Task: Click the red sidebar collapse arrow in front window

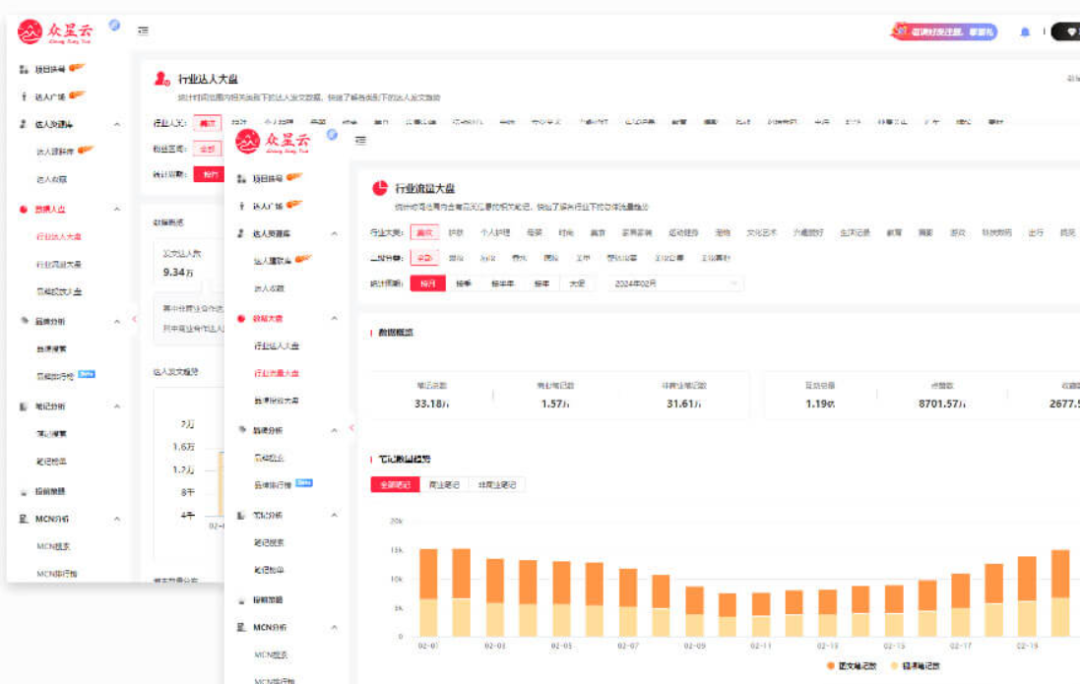Action: point(351,428)
